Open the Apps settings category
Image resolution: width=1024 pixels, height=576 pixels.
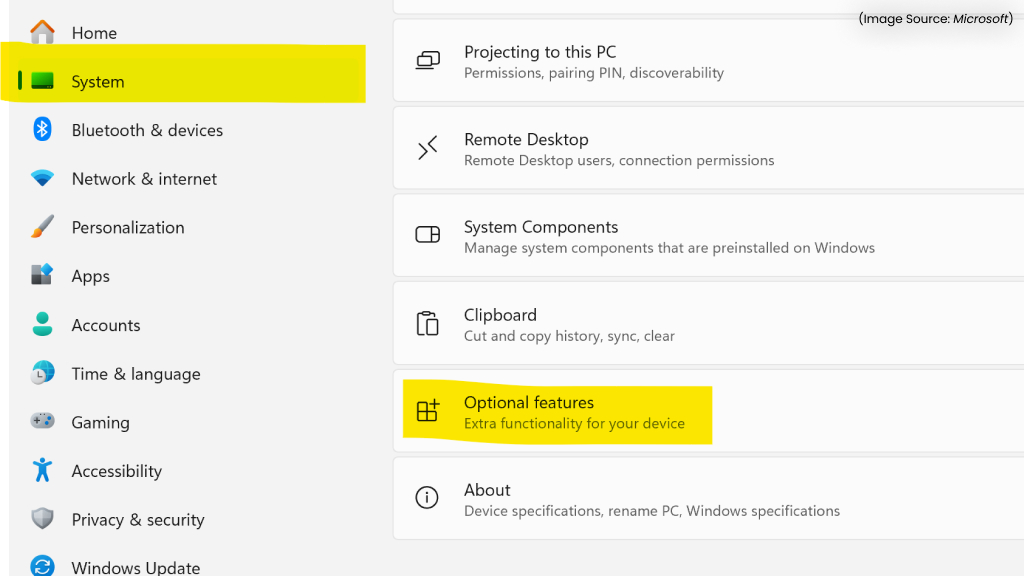(91, 276)
